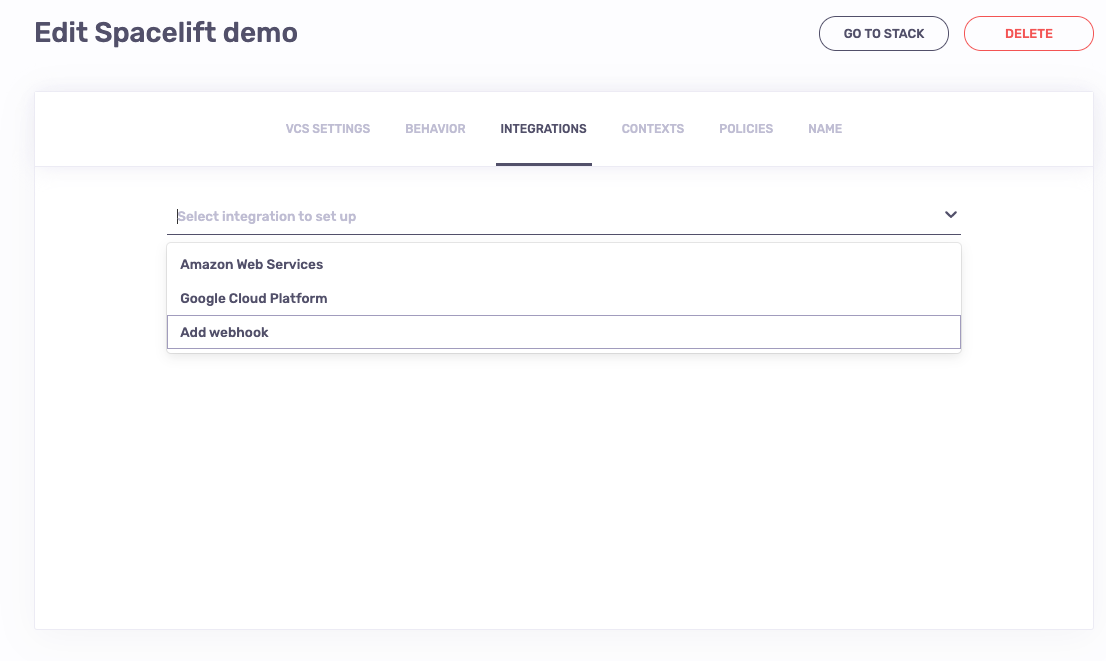Switch to the Behavior tab

click(435, 129)
